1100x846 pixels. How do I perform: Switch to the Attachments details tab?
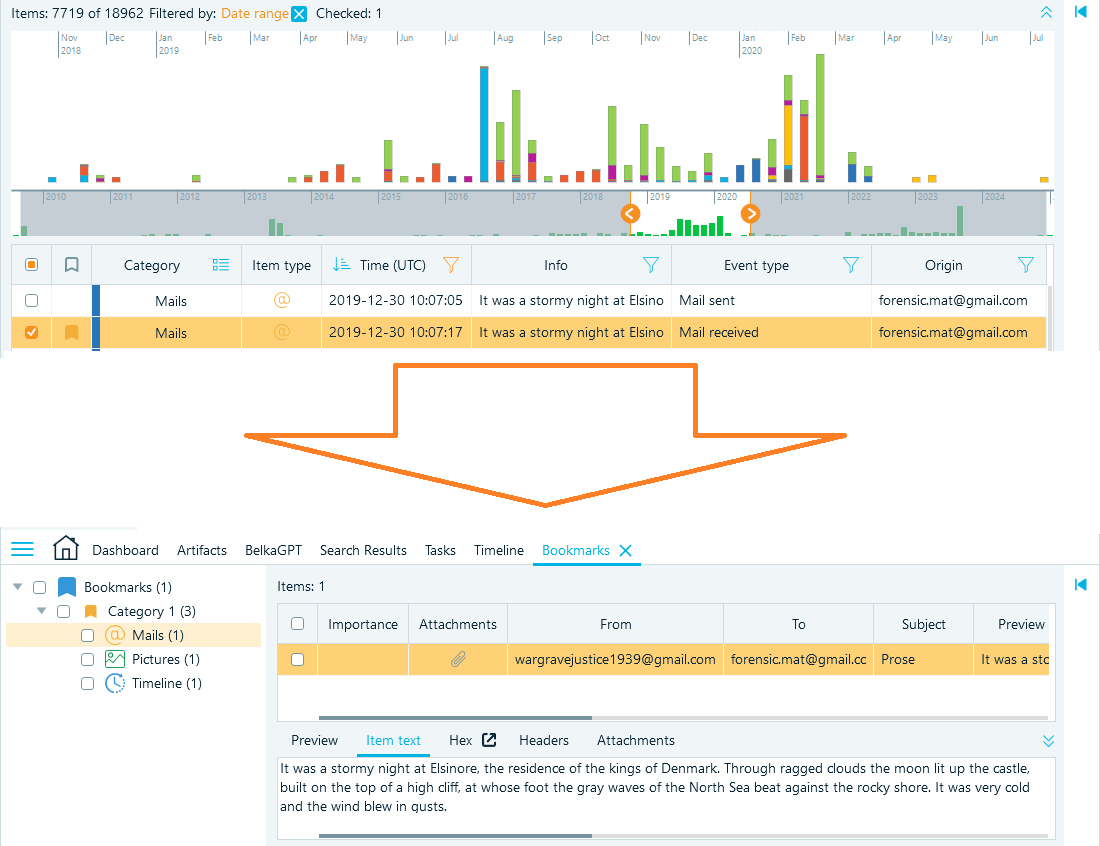click(x=636, y=741)
